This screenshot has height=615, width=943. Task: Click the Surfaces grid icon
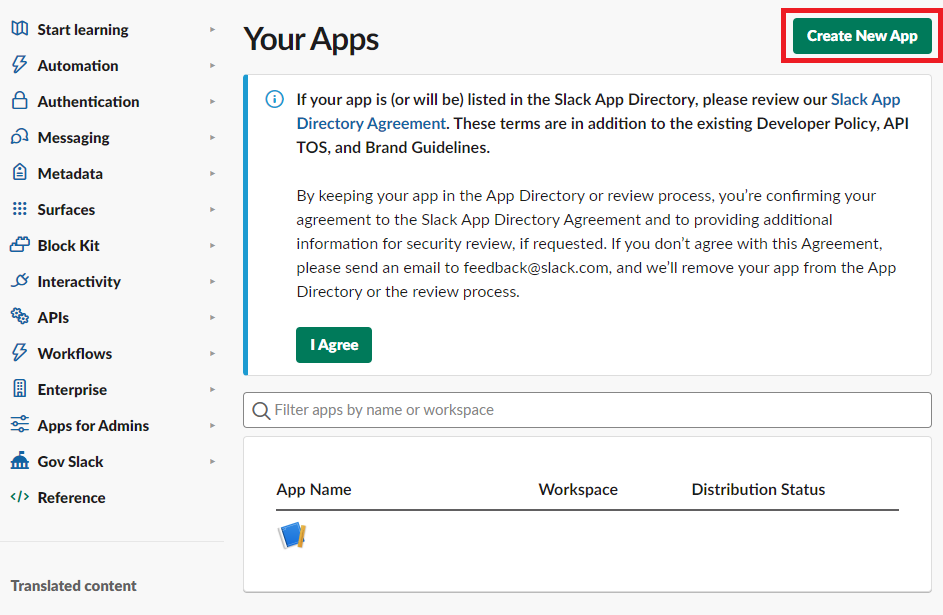19,209
